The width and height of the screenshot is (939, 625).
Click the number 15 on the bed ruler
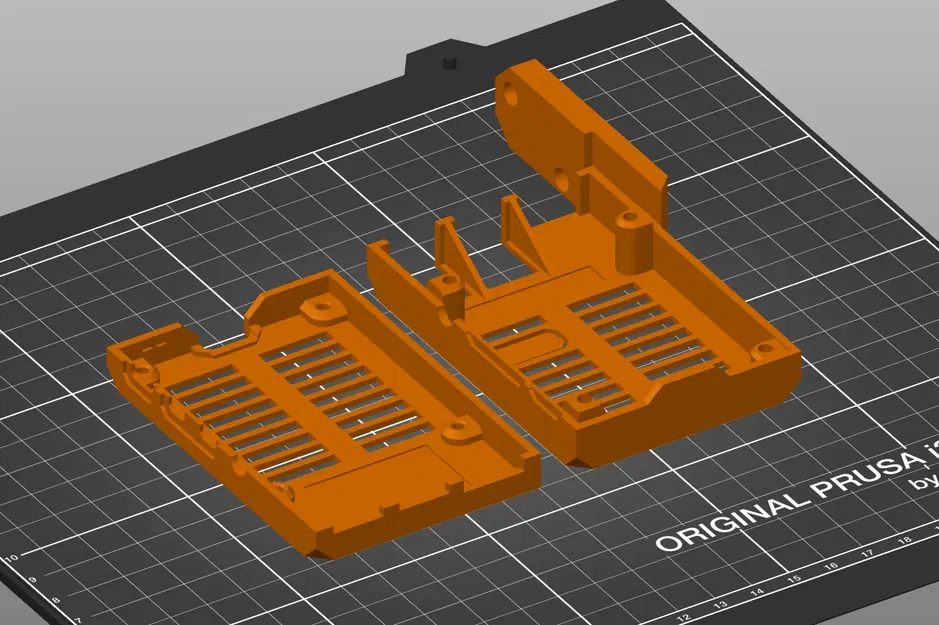795,578
